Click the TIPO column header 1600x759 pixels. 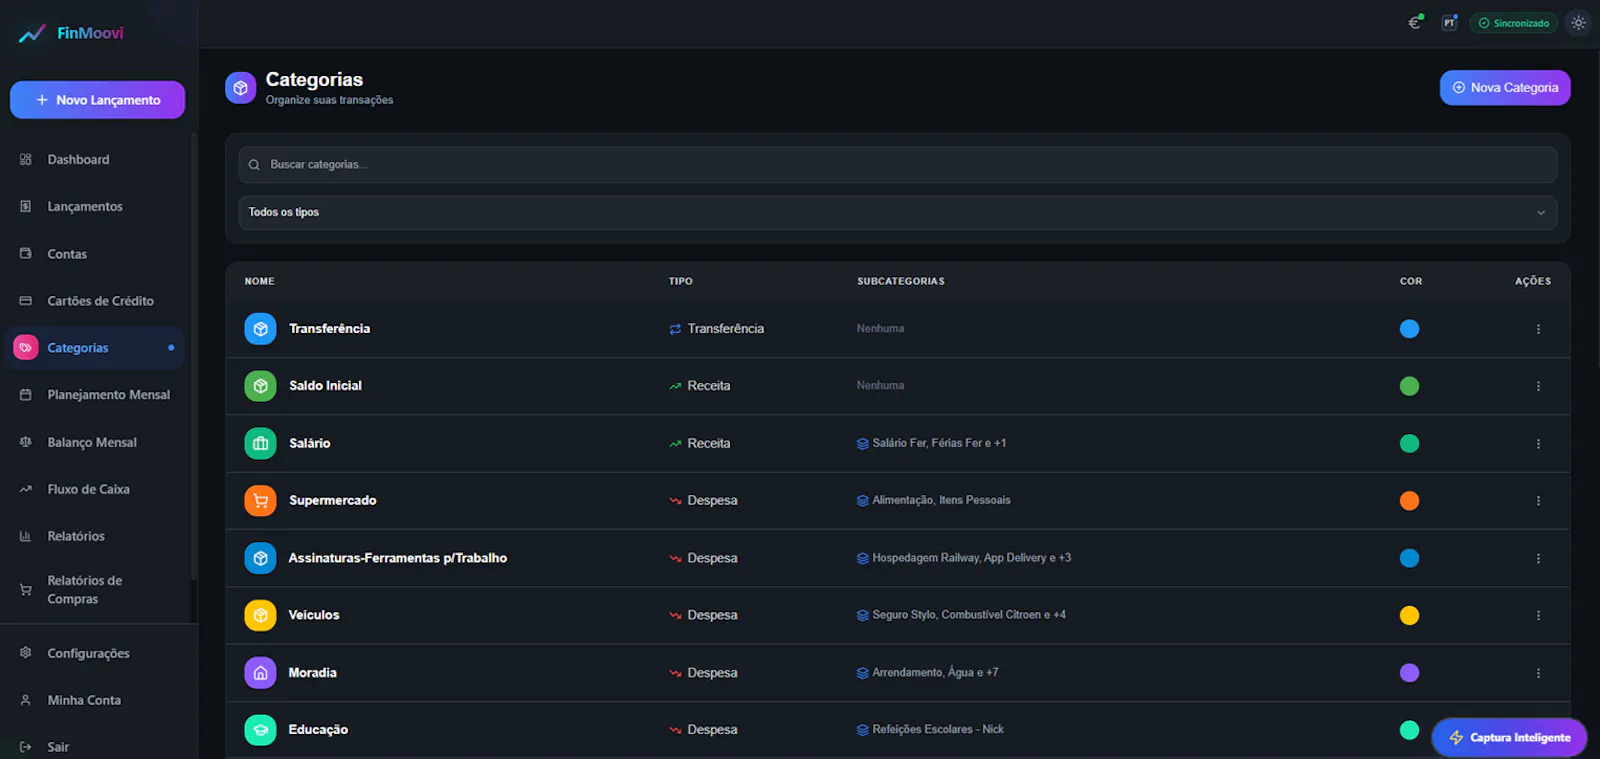[x=681, y=282]
